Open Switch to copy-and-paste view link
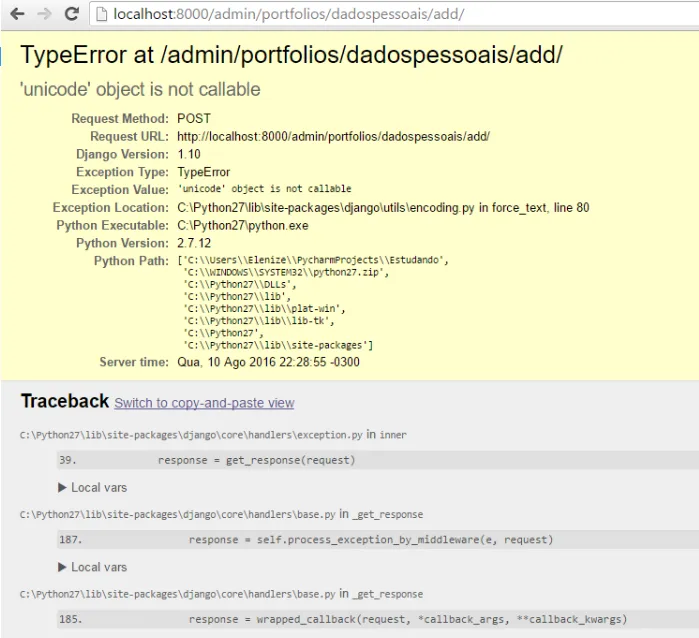The width and height of the screenshot is (699, 638). click(204, 403)
